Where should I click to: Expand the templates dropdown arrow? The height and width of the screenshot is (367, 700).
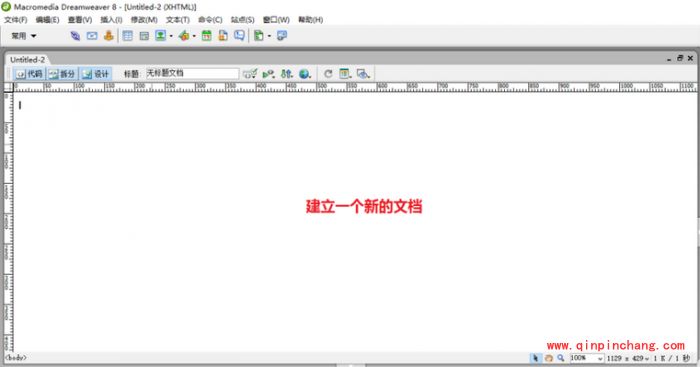(269, 36)
